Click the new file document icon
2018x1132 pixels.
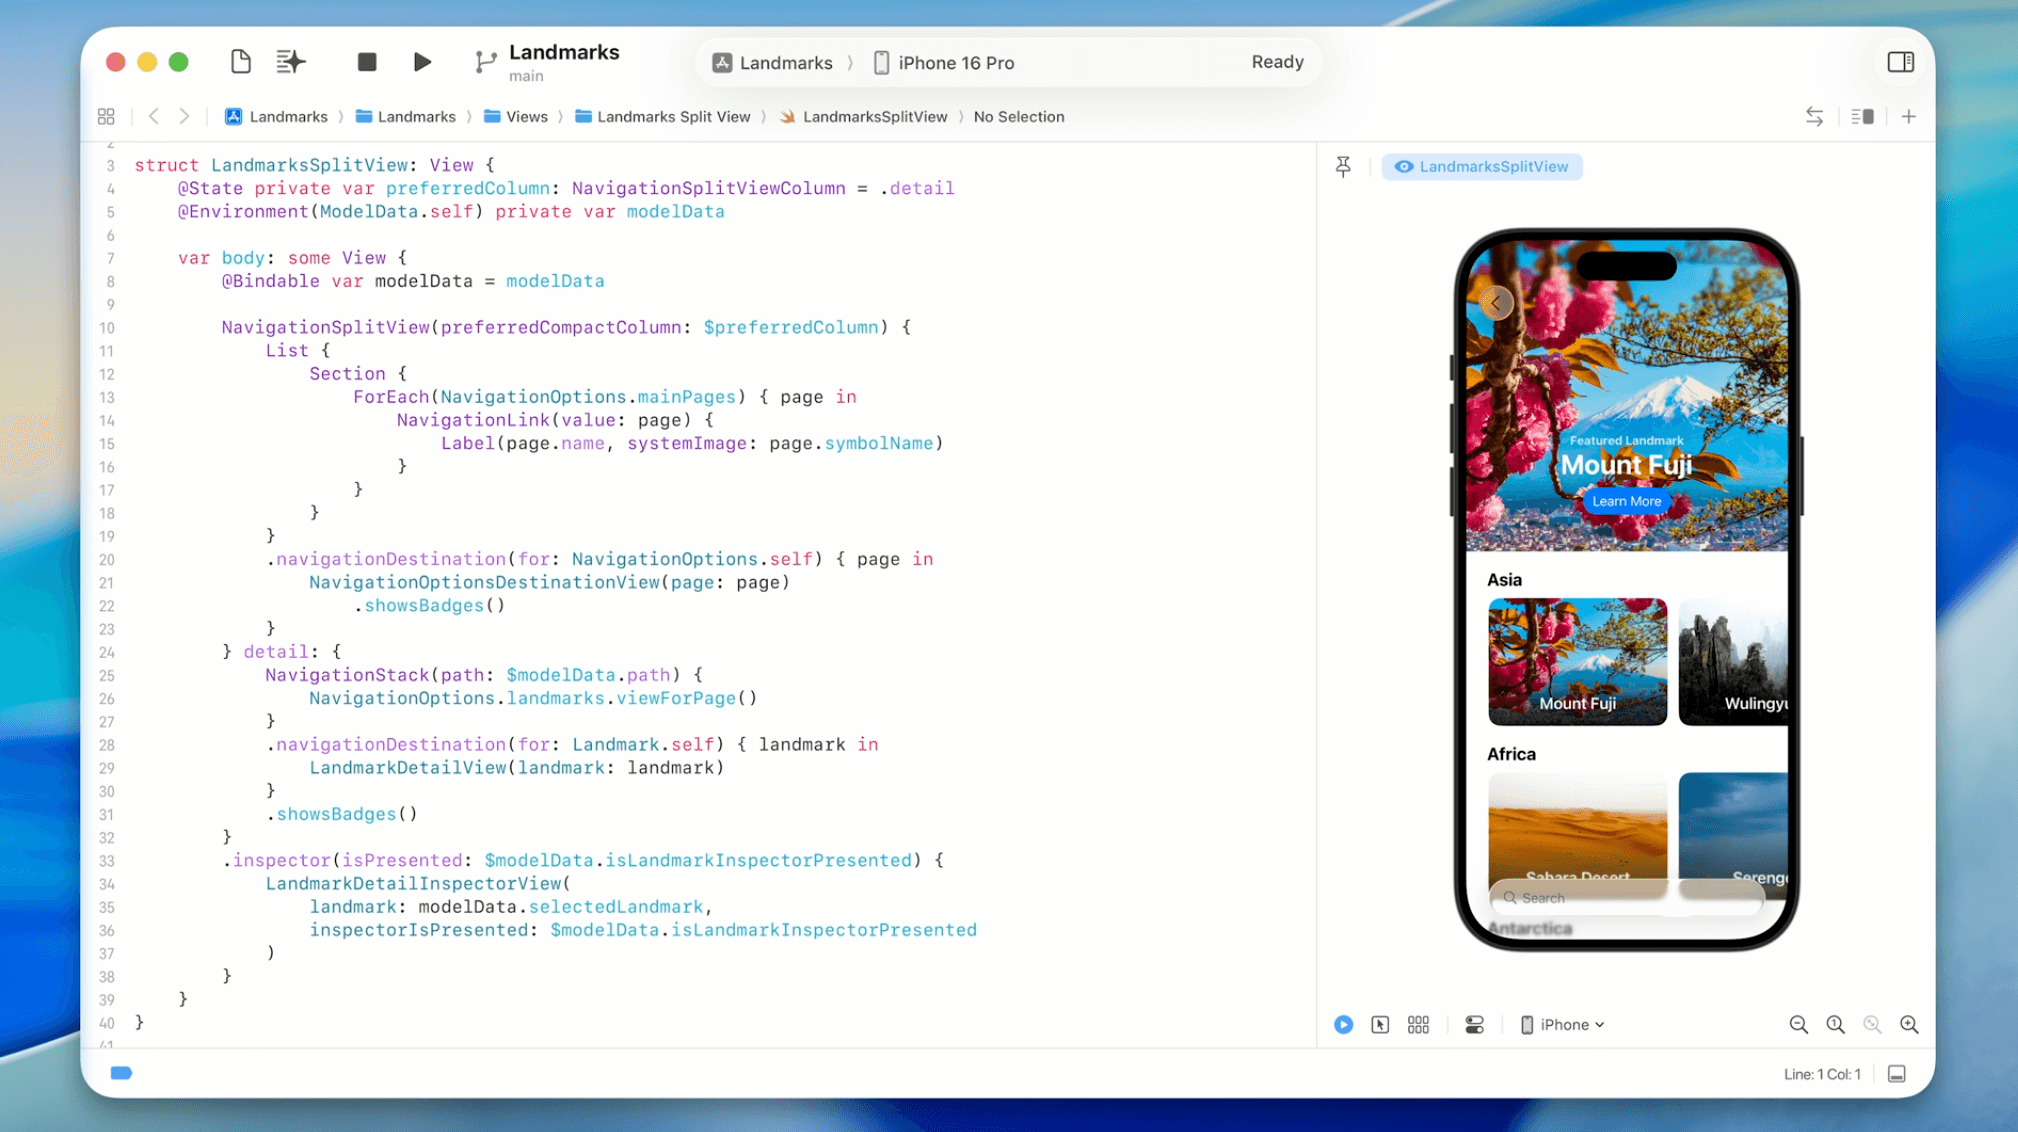[240, 62]
